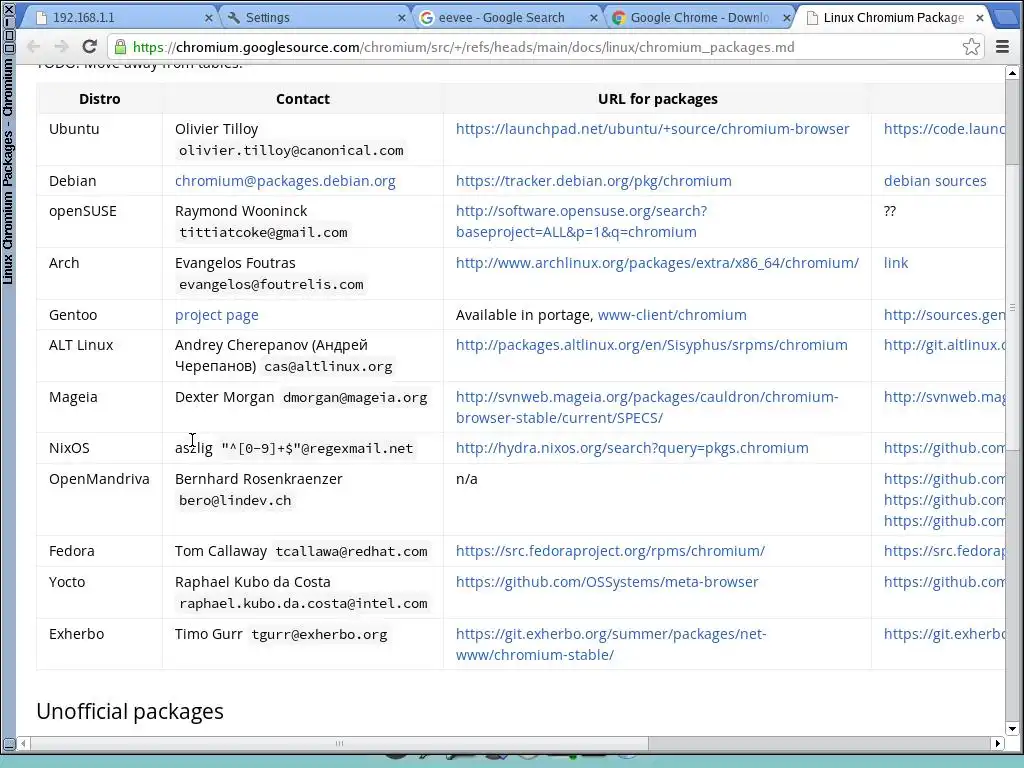Select the Contact column header
Screen dimensions: 1024x768
point(302,99)
